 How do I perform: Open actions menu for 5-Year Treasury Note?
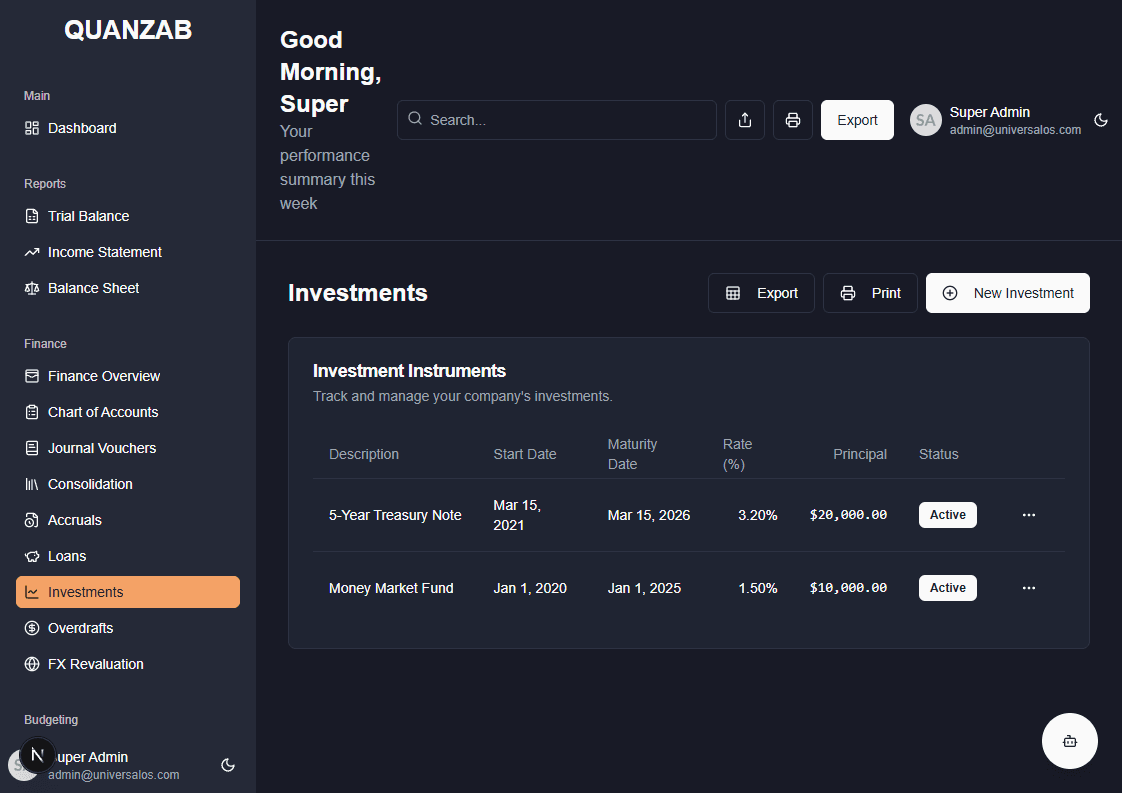tap(1029, 515)
